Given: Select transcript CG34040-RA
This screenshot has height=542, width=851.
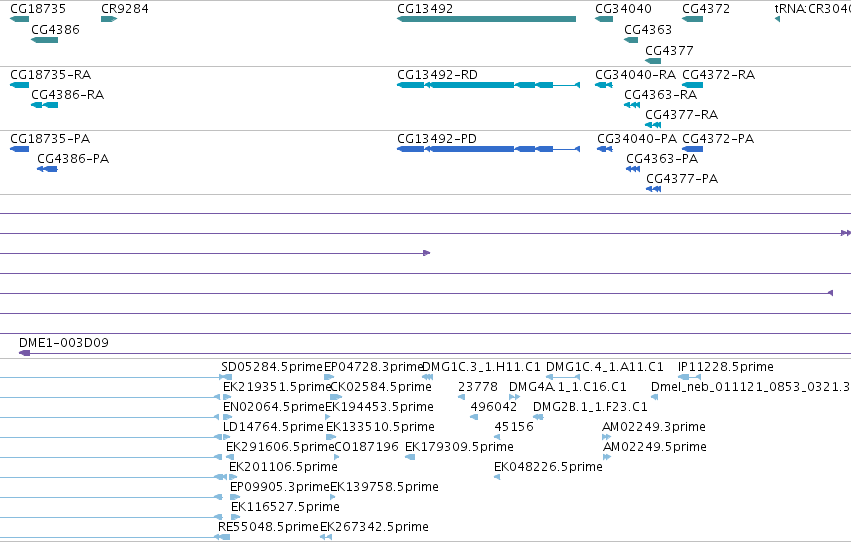Looking at the screenshot, I should [604, 85].
